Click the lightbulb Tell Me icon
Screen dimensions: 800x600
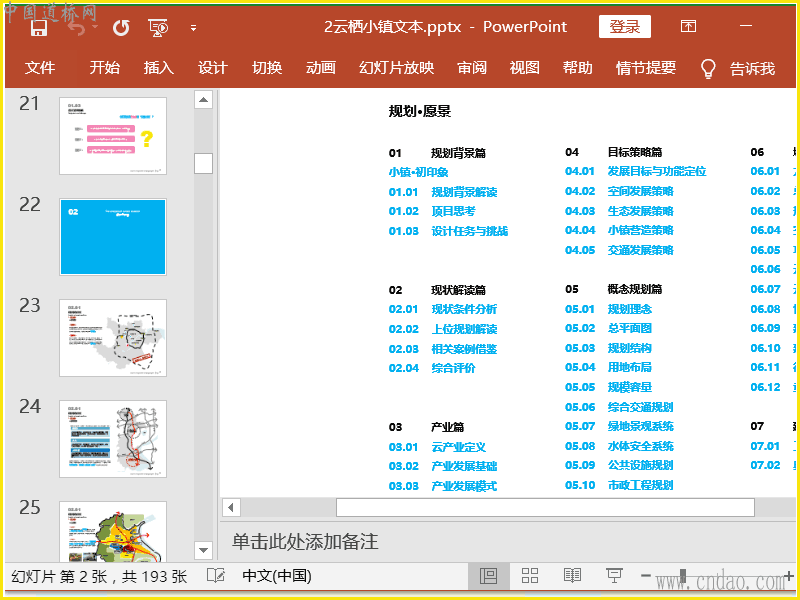(708, 68)
